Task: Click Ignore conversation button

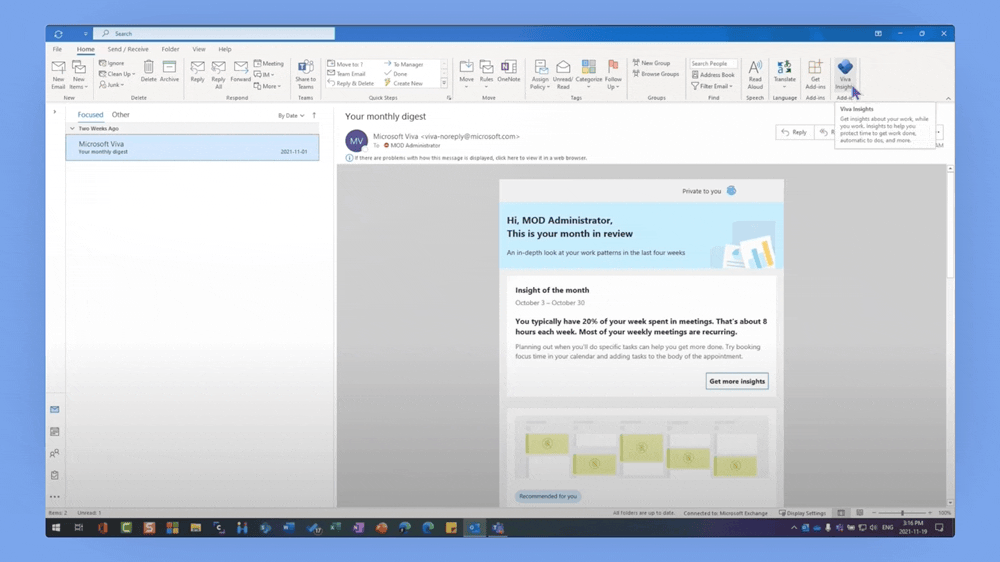Action: tap(112, 63)
